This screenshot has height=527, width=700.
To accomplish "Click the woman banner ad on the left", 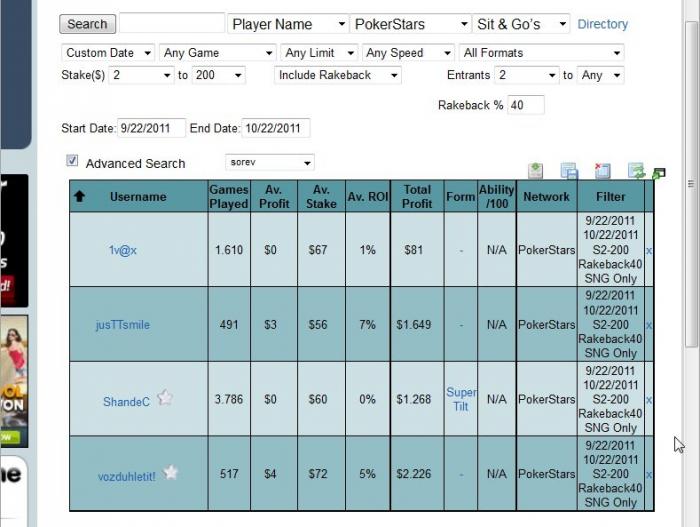I will coord(14,381).
